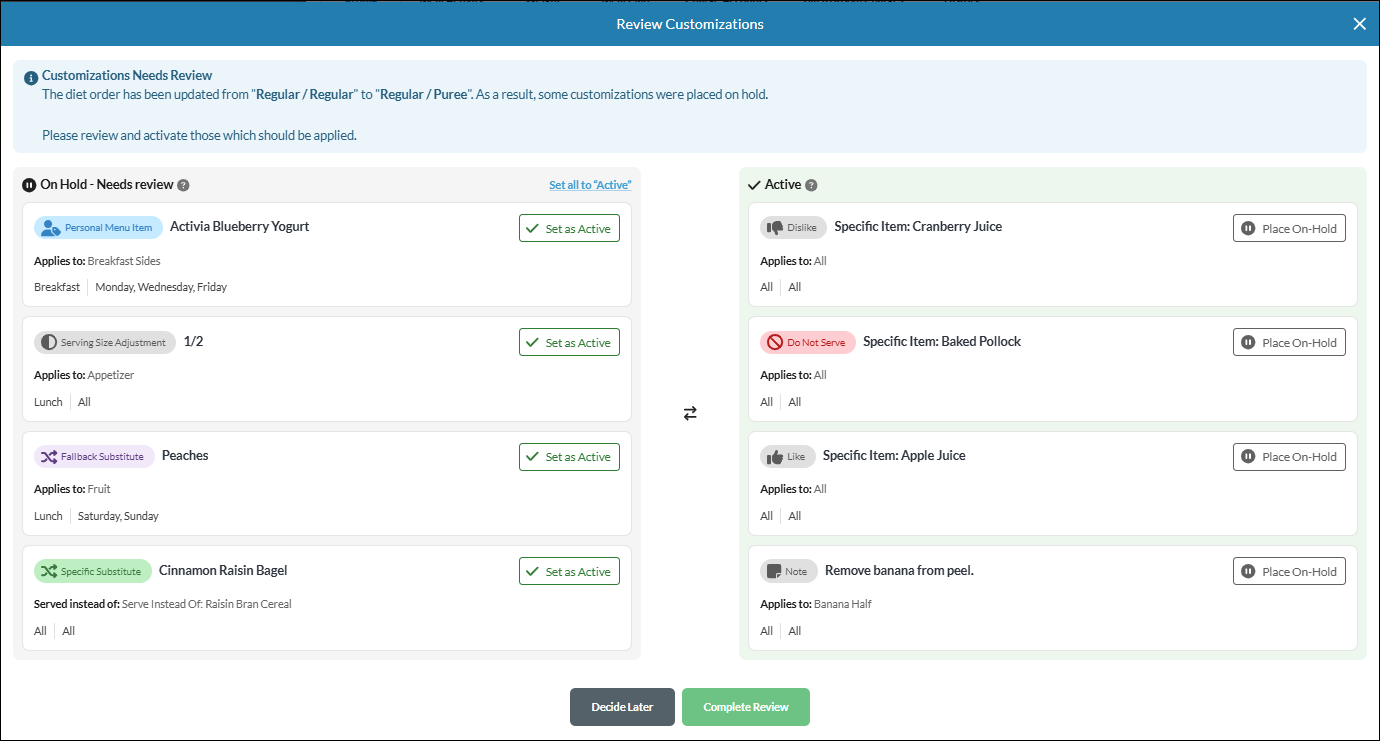Click the Set all to "Active" link

click(x=590, y=185)
